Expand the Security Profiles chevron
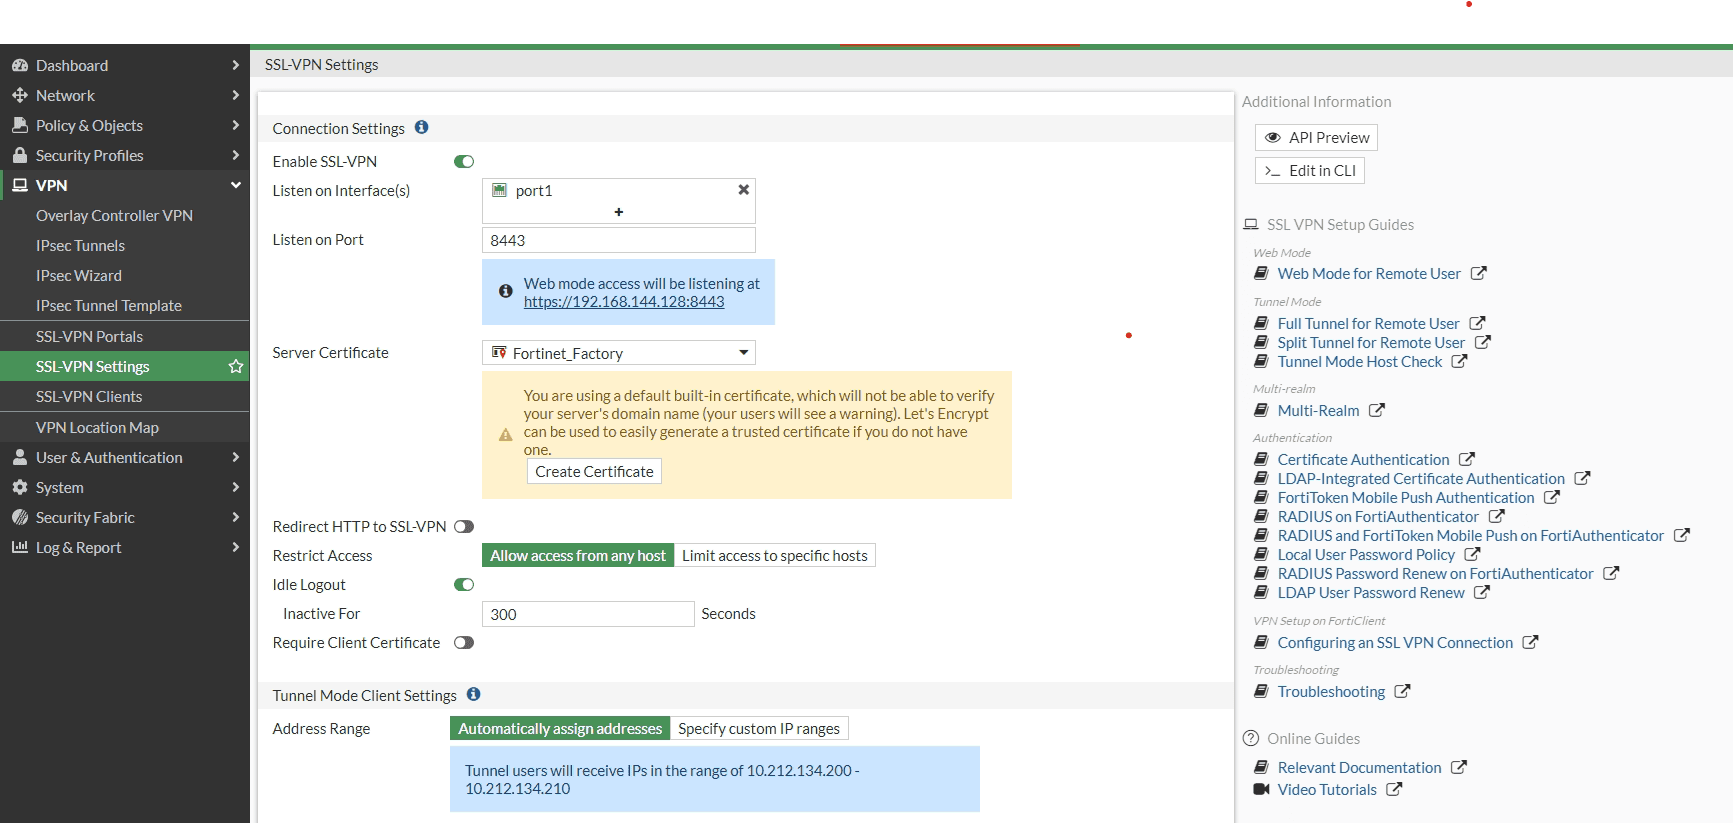Screen dimensions: 1733x823 point(236,155)
